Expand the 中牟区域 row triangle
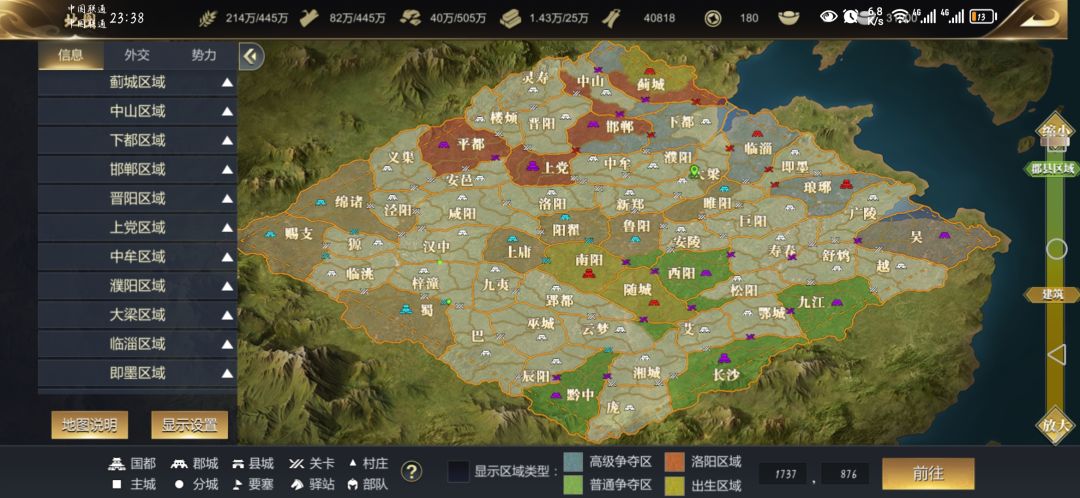Viewport: 1080px width, 498px height. (227, 257)
